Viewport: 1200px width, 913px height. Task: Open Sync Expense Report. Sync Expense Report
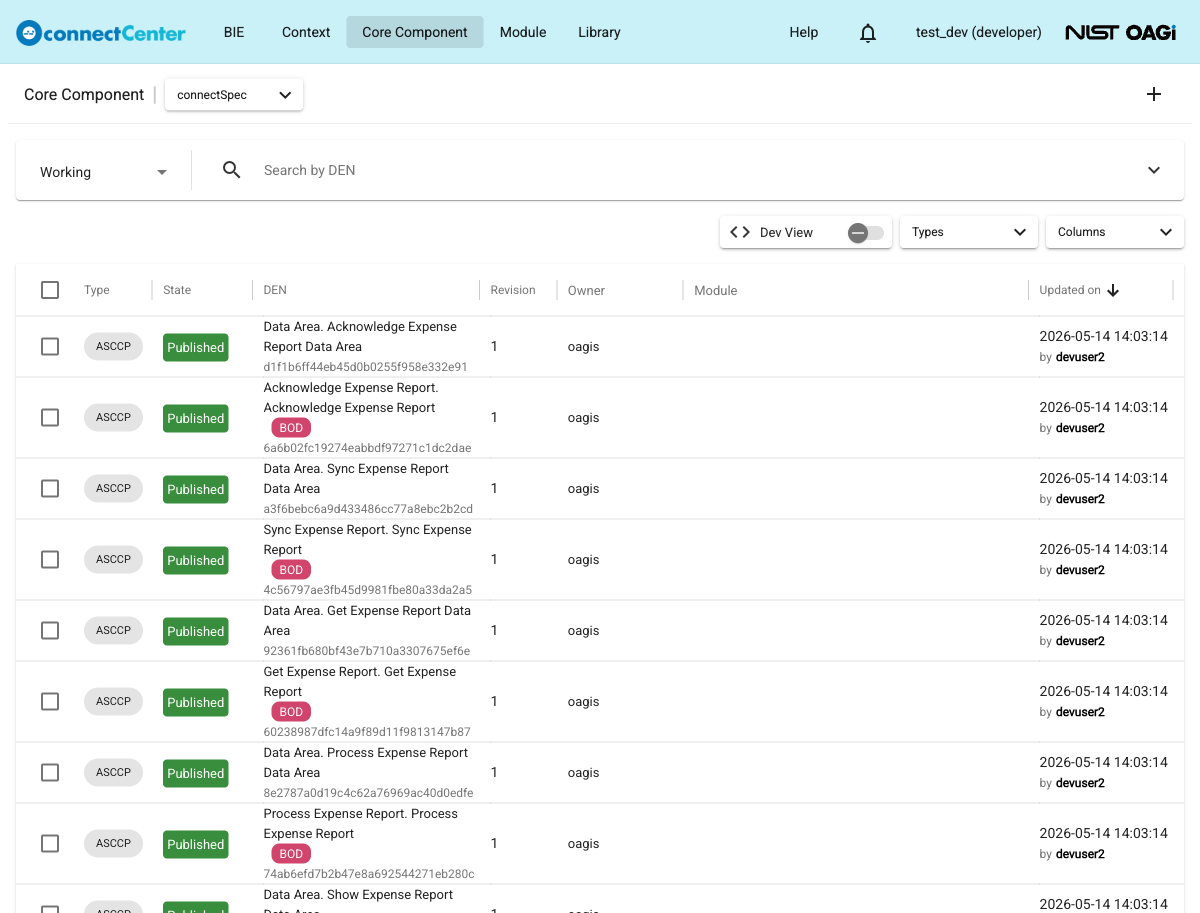coord(367,539)
